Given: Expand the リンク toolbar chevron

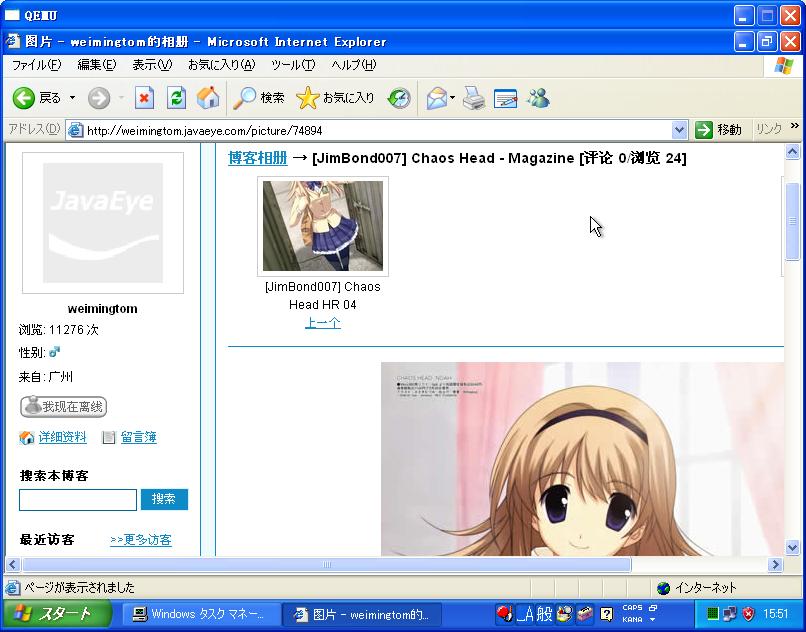Looking at the screenshot, I should [x=795, y=125].
